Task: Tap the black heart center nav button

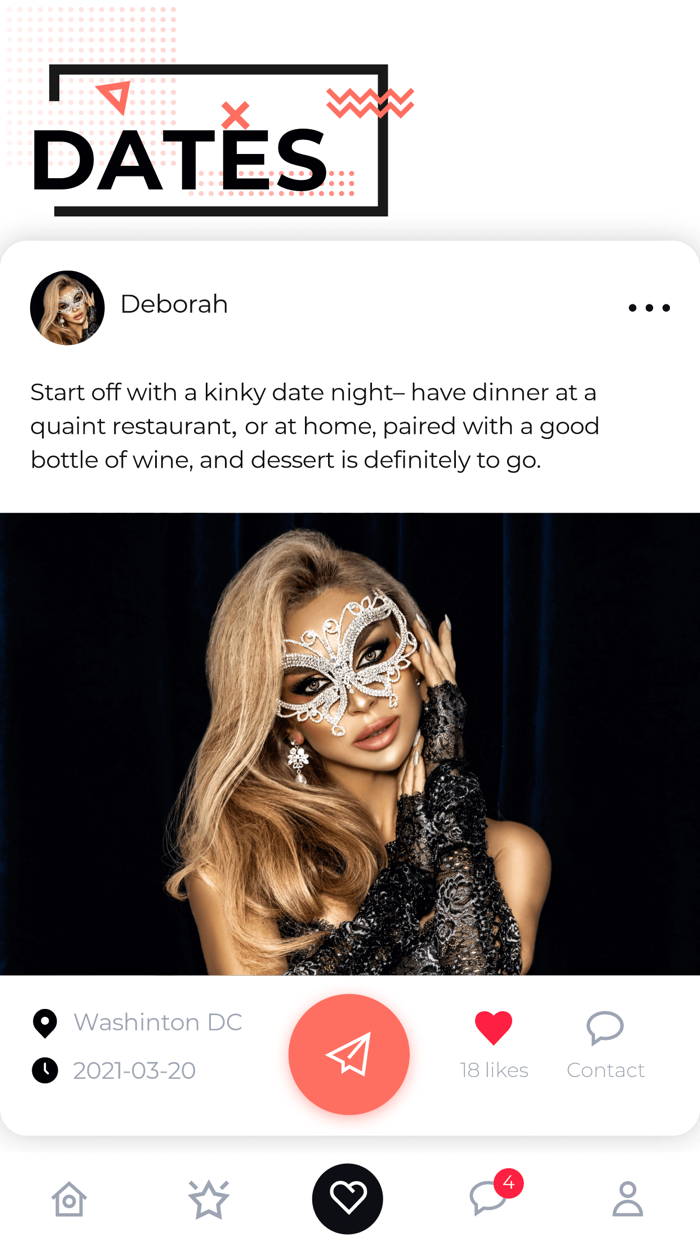Action: coord(348,1198)
